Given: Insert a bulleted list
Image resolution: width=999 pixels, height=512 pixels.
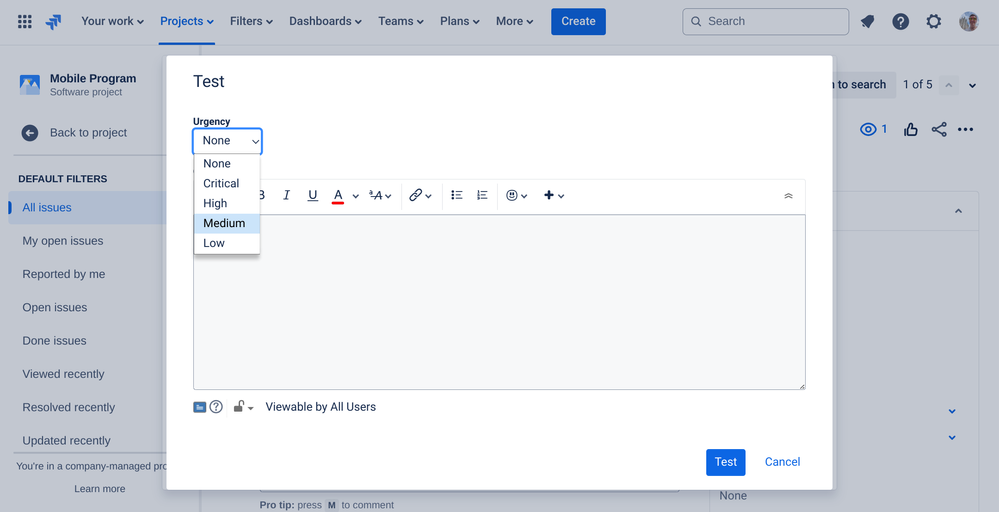Looking at the screenshot, I should 457,195.
